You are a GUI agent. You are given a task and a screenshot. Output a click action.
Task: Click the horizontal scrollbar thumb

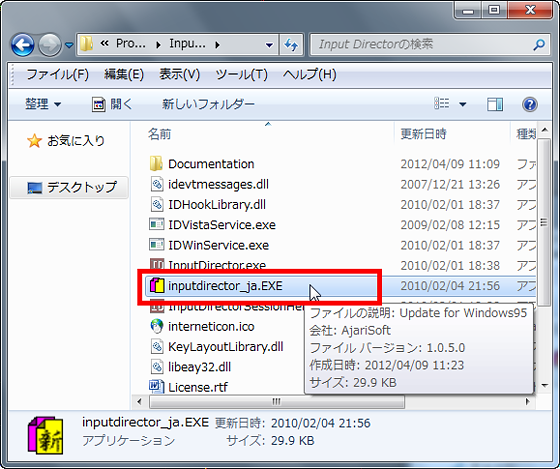277,401
